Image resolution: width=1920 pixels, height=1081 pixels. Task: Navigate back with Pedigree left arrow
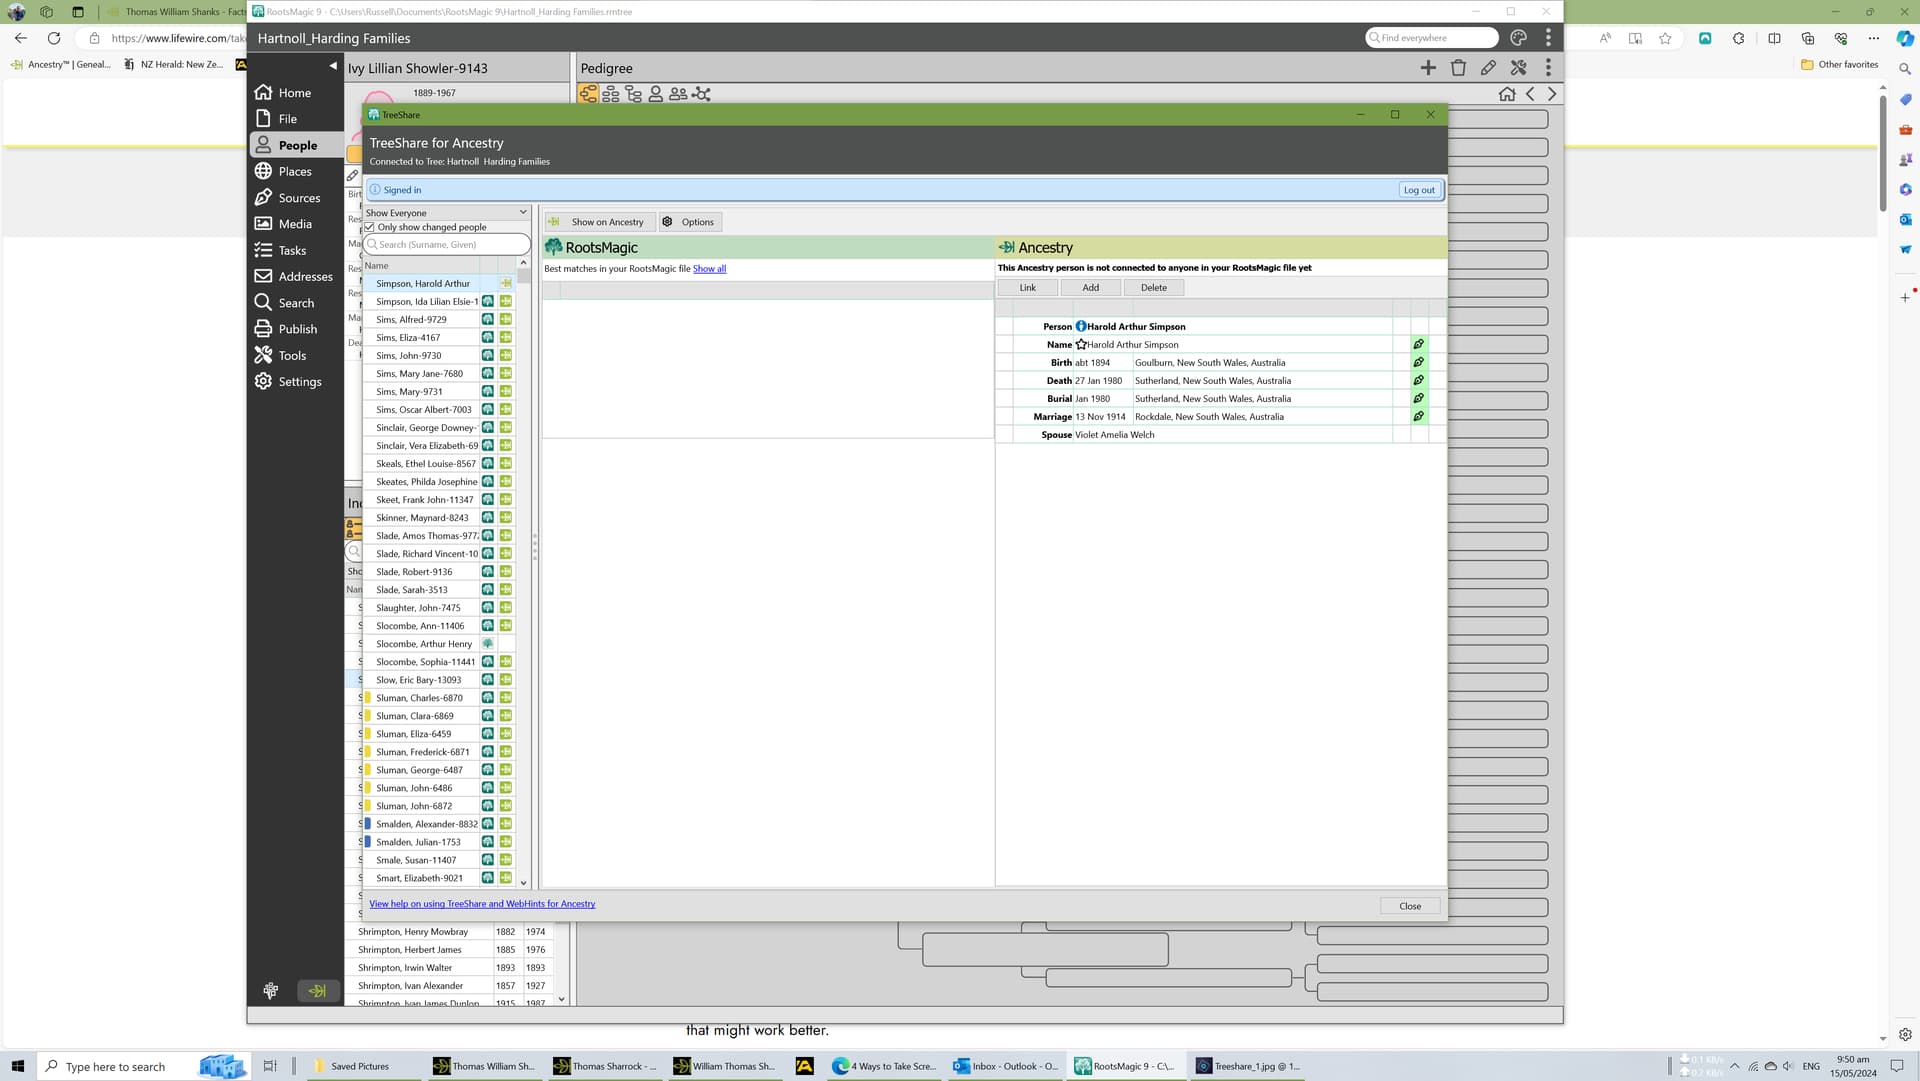coord(1530,94)
